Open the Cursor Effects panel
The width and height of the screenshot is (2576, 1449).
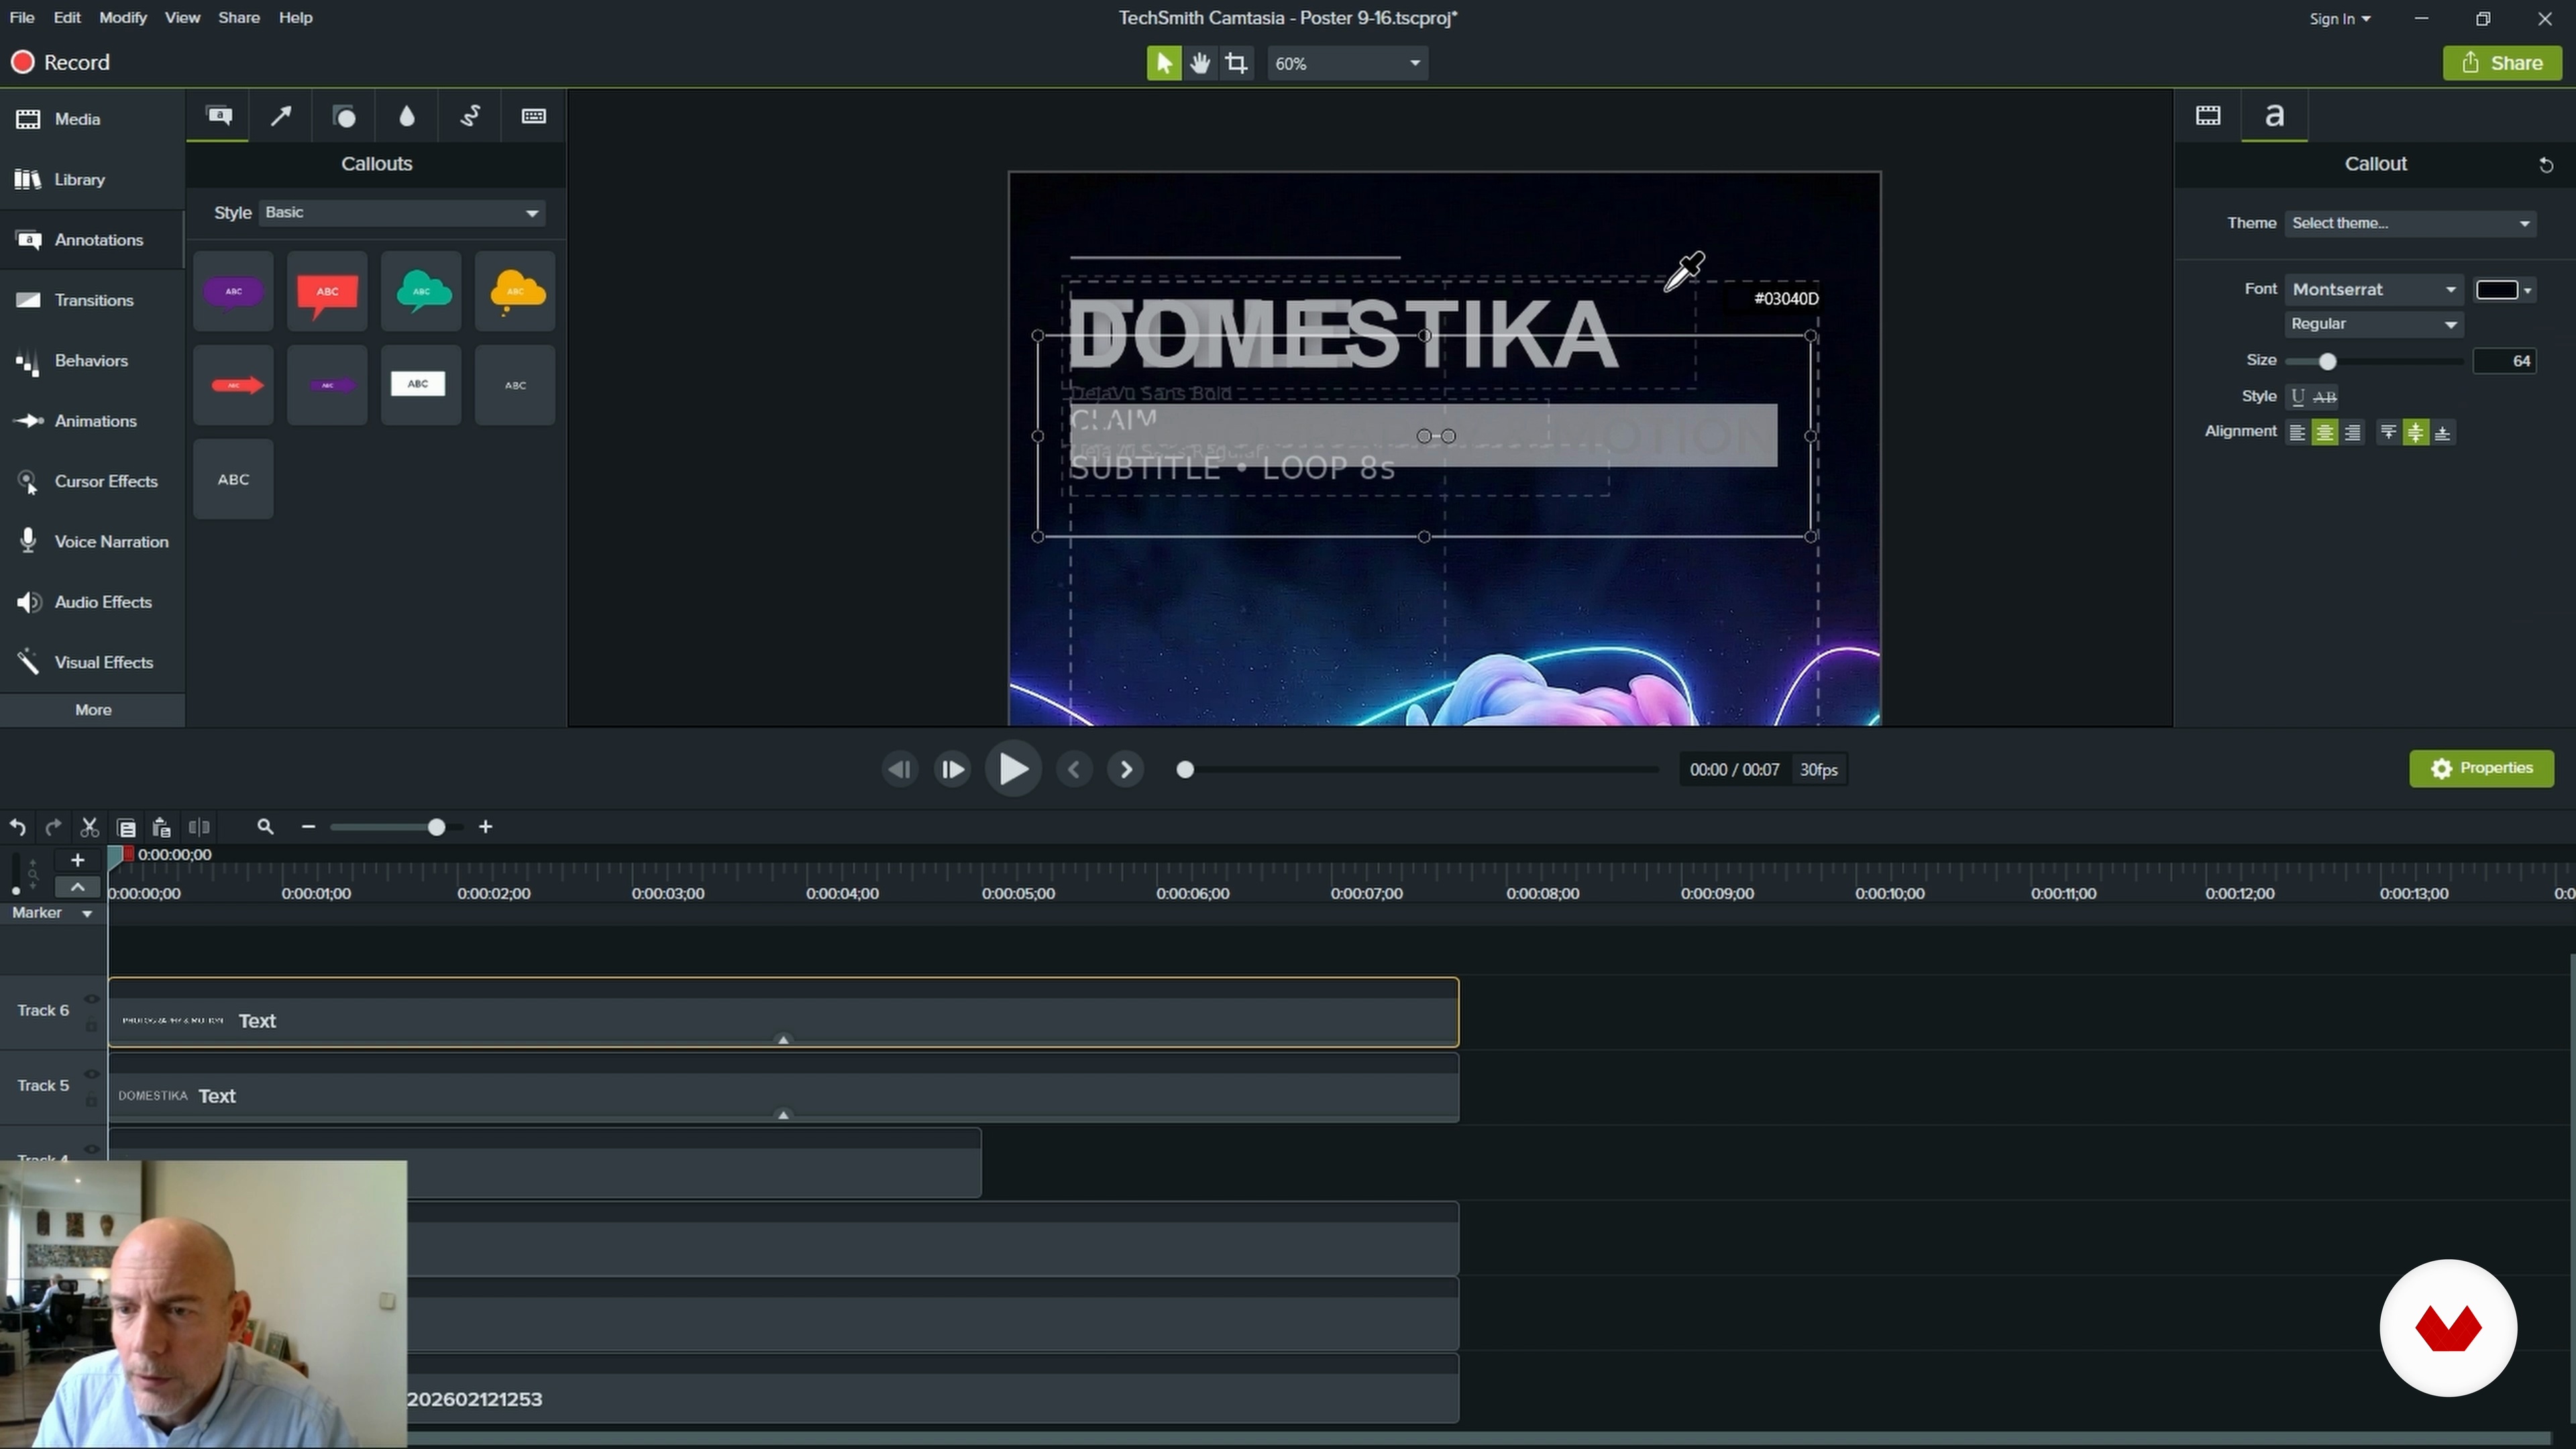pos(92,482)
